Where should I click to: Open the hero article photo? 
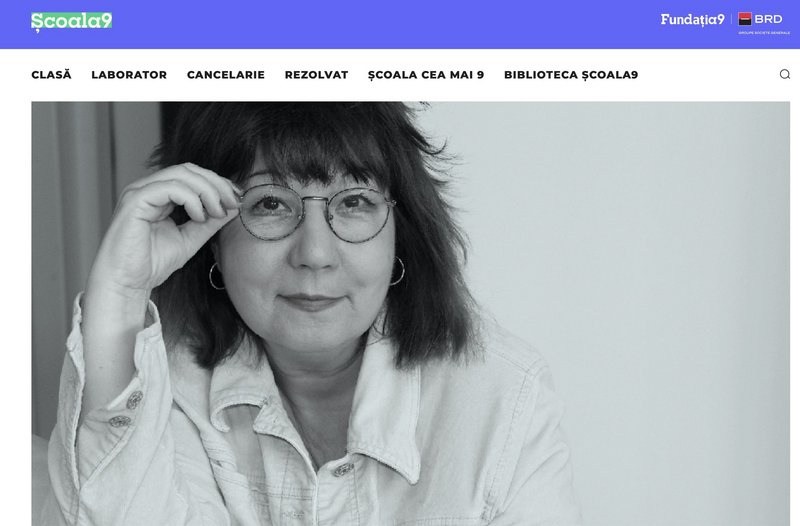point(411,314)
